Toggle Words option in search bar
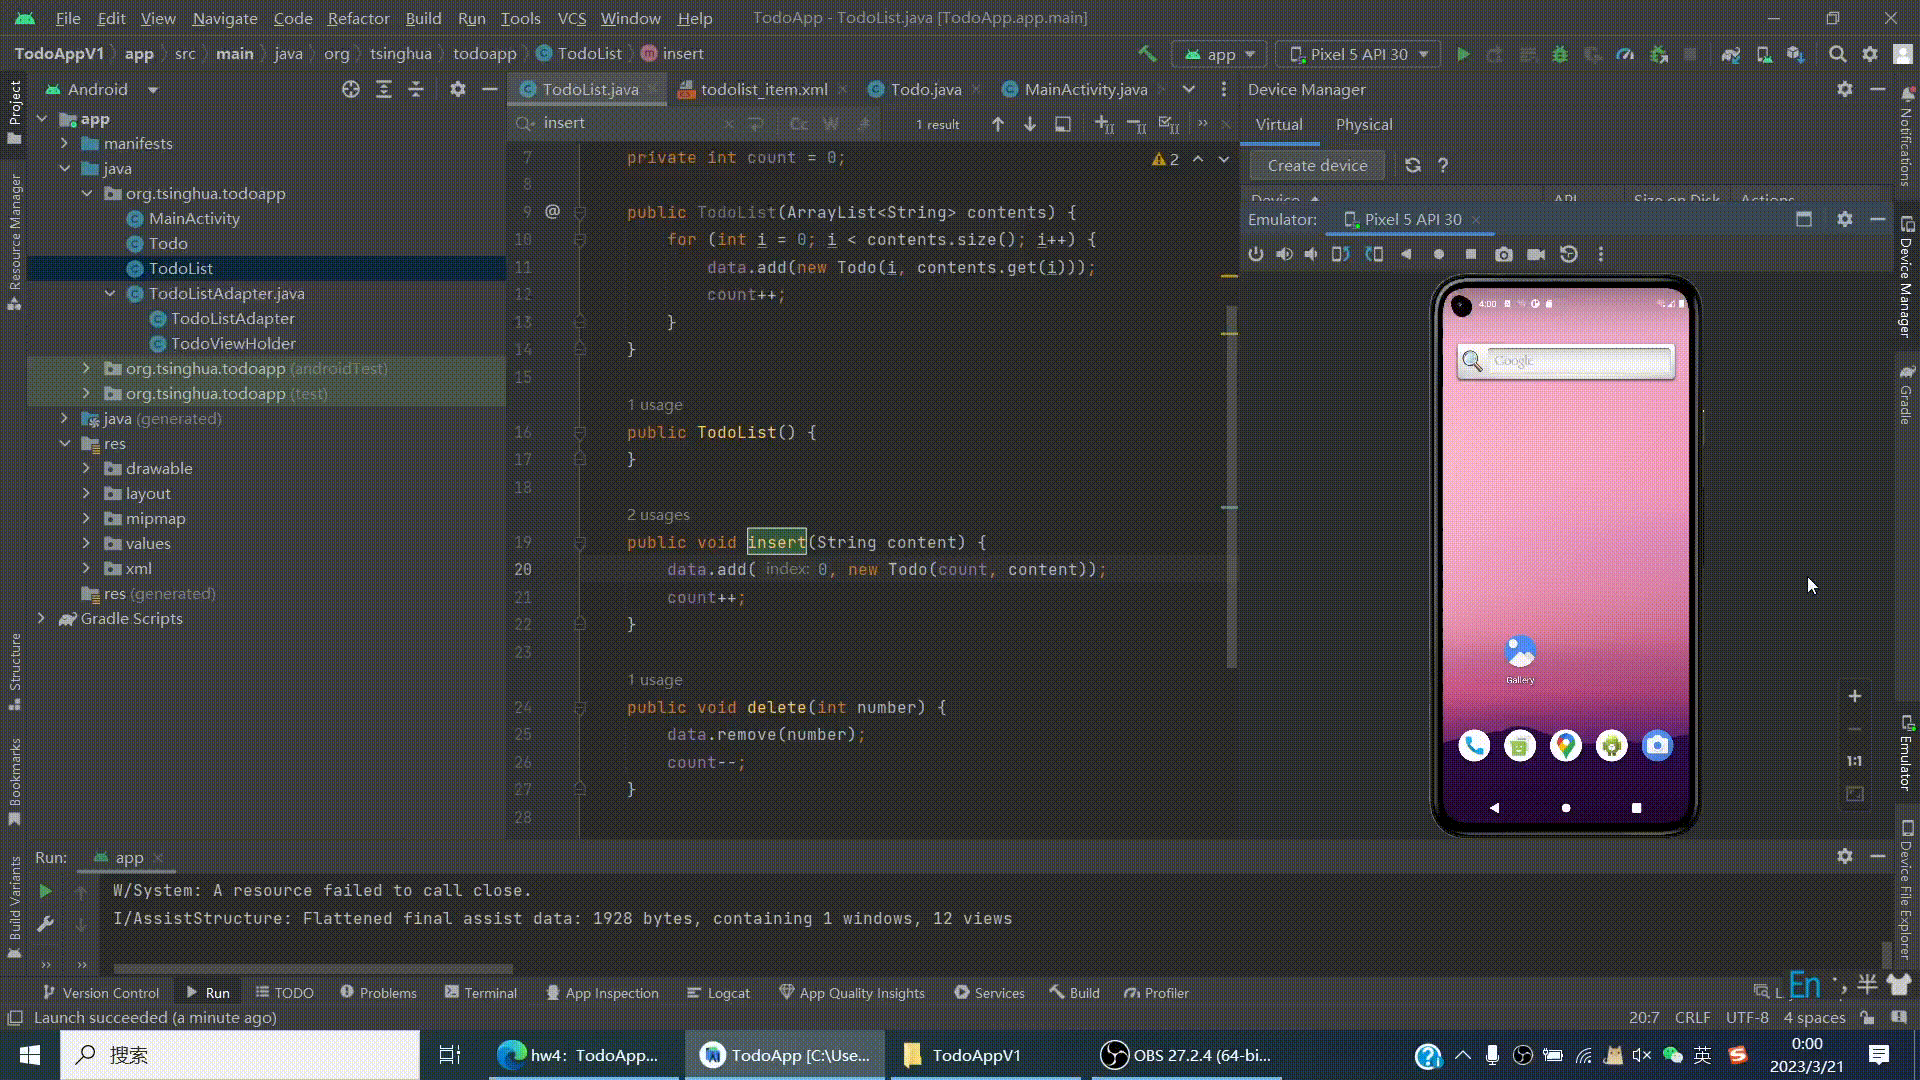 830,124
